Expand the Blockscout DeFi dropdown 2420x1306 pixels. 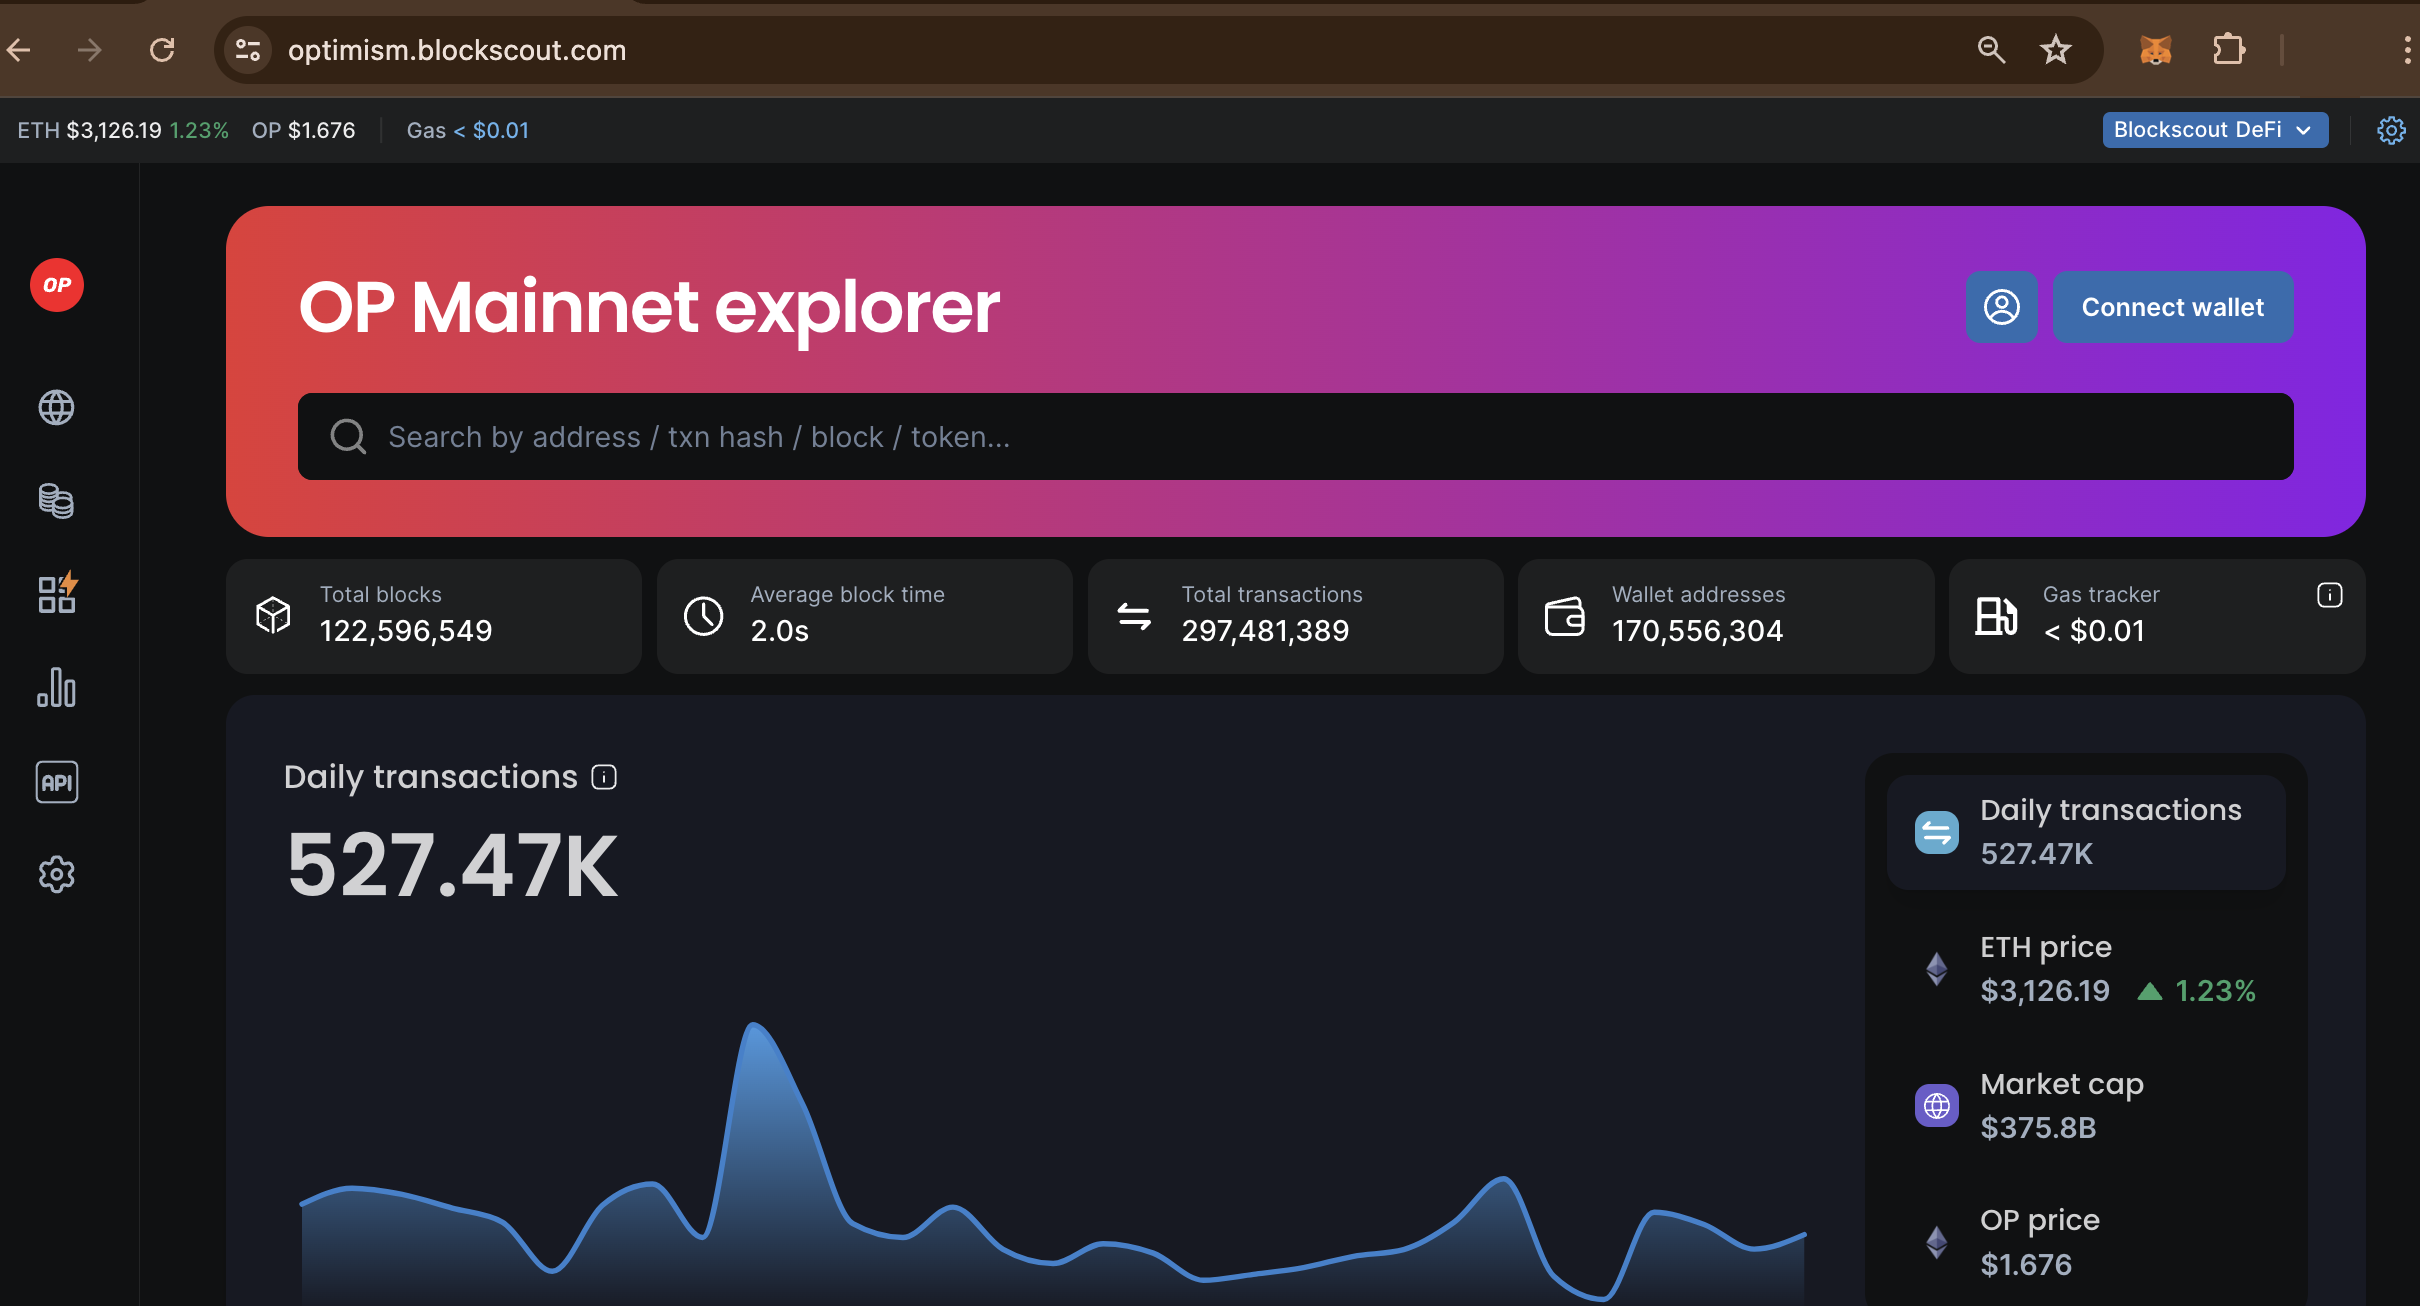[x=2214, y=130]
